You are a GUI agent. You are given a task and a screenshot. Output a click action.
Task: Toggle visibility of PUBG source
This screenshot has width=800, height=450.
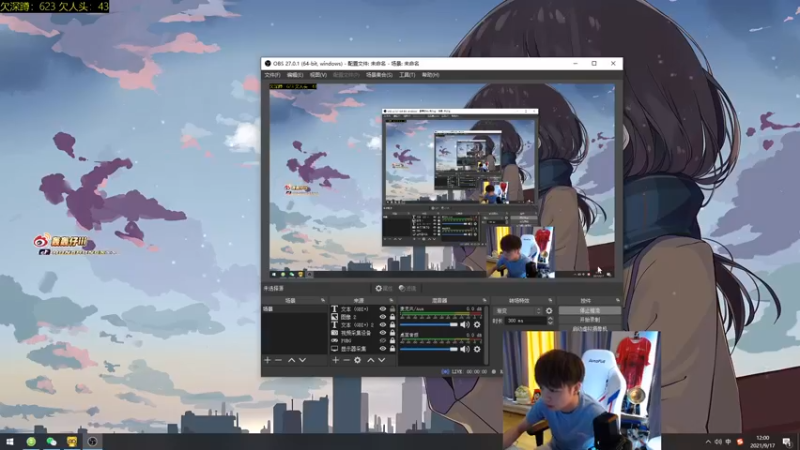pos(383,341)
